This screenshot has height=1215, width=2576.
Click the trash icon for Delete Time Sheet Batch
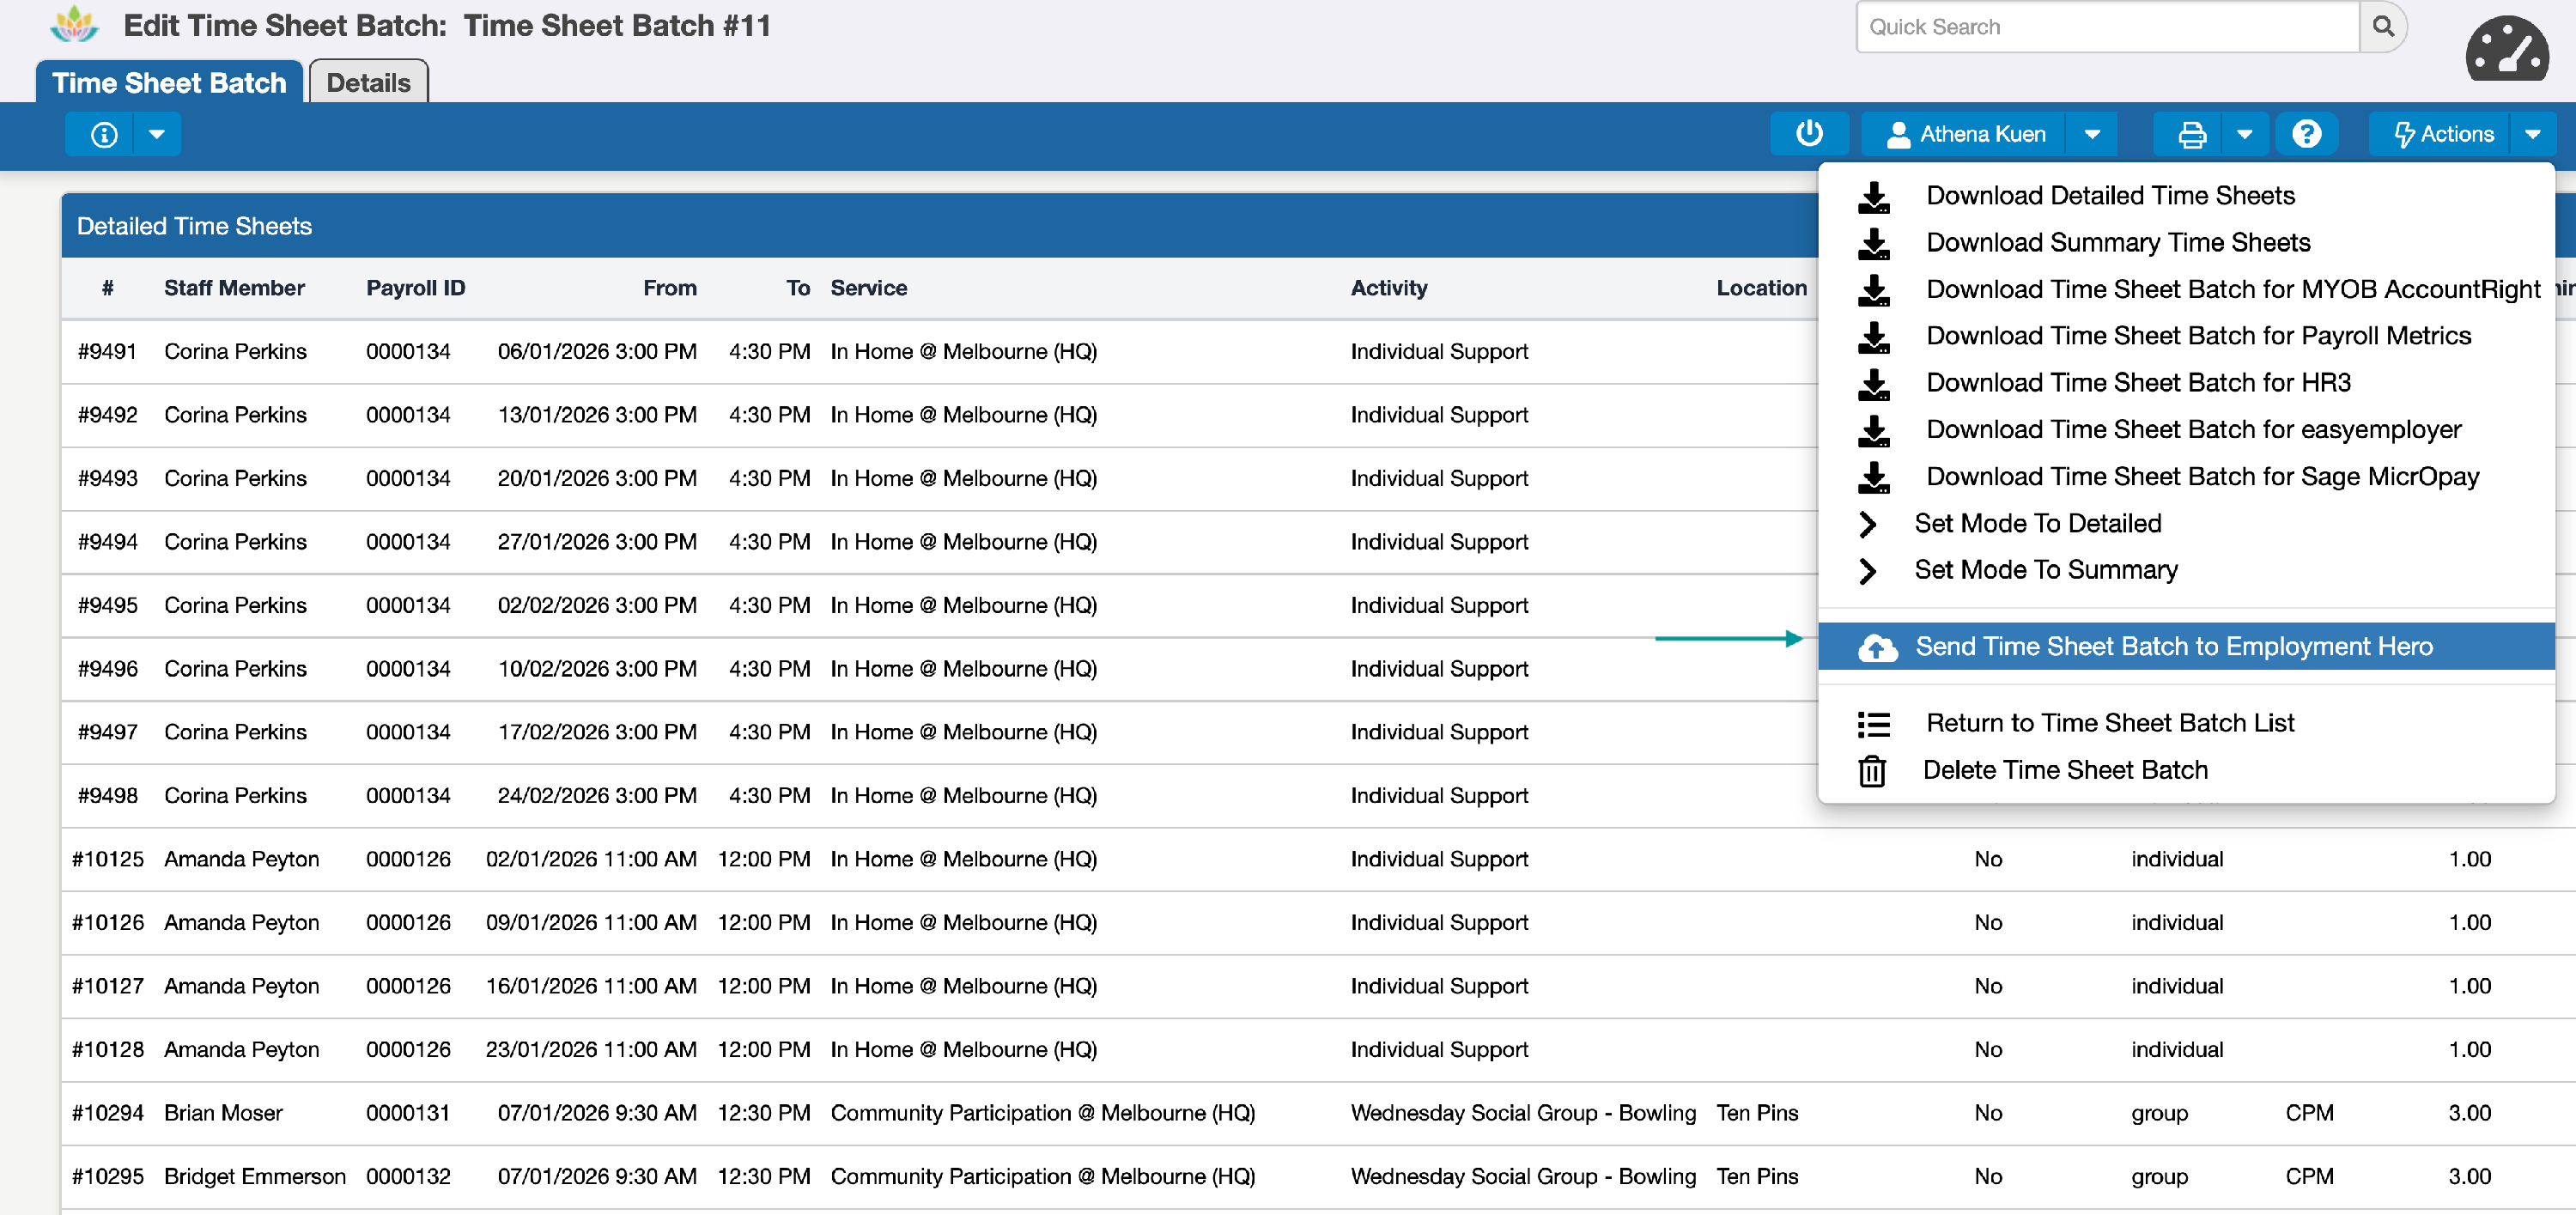pos(1872,771)
